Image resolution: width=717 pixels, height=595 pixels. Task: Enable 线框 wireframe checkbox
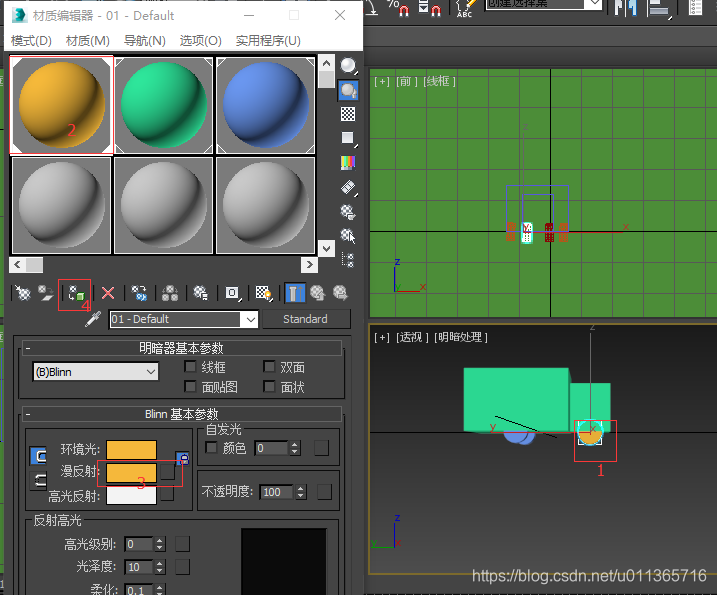coord(190,367)
